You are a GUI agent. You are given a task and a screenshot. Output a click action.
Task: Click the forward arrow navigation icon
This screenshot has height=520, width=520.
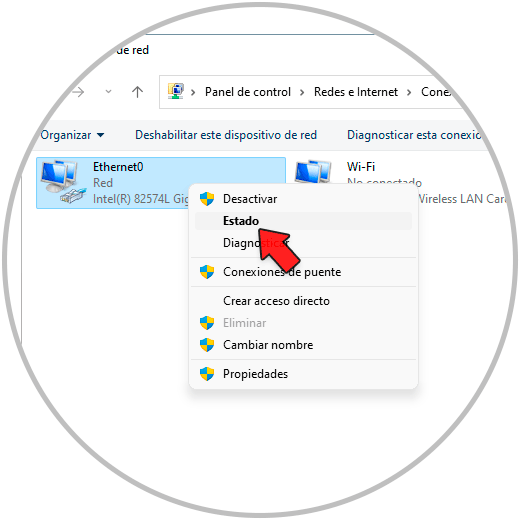click(78, 92)
